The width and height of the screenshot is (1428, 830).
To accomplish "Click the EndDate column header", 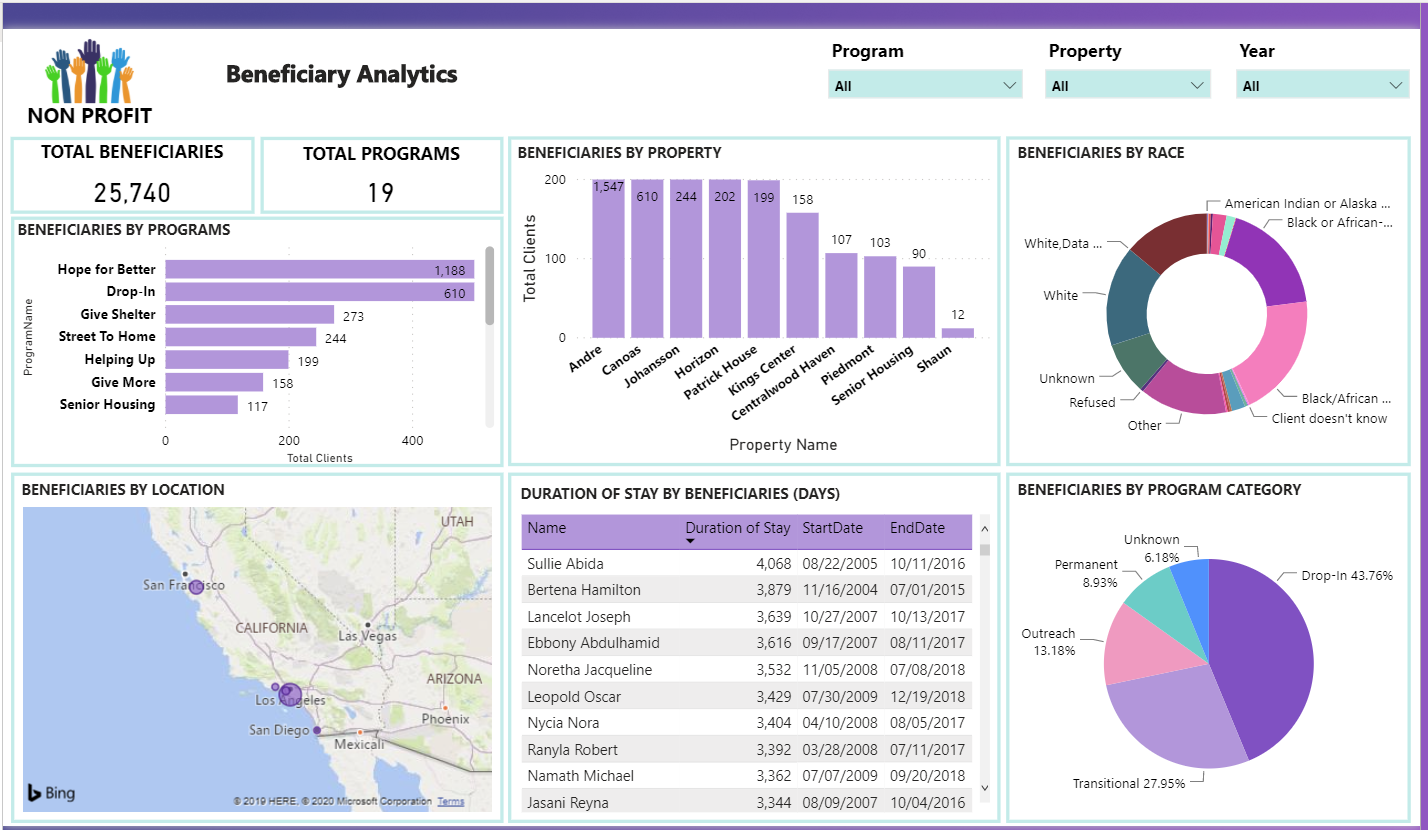I will (x=917, y=528).
